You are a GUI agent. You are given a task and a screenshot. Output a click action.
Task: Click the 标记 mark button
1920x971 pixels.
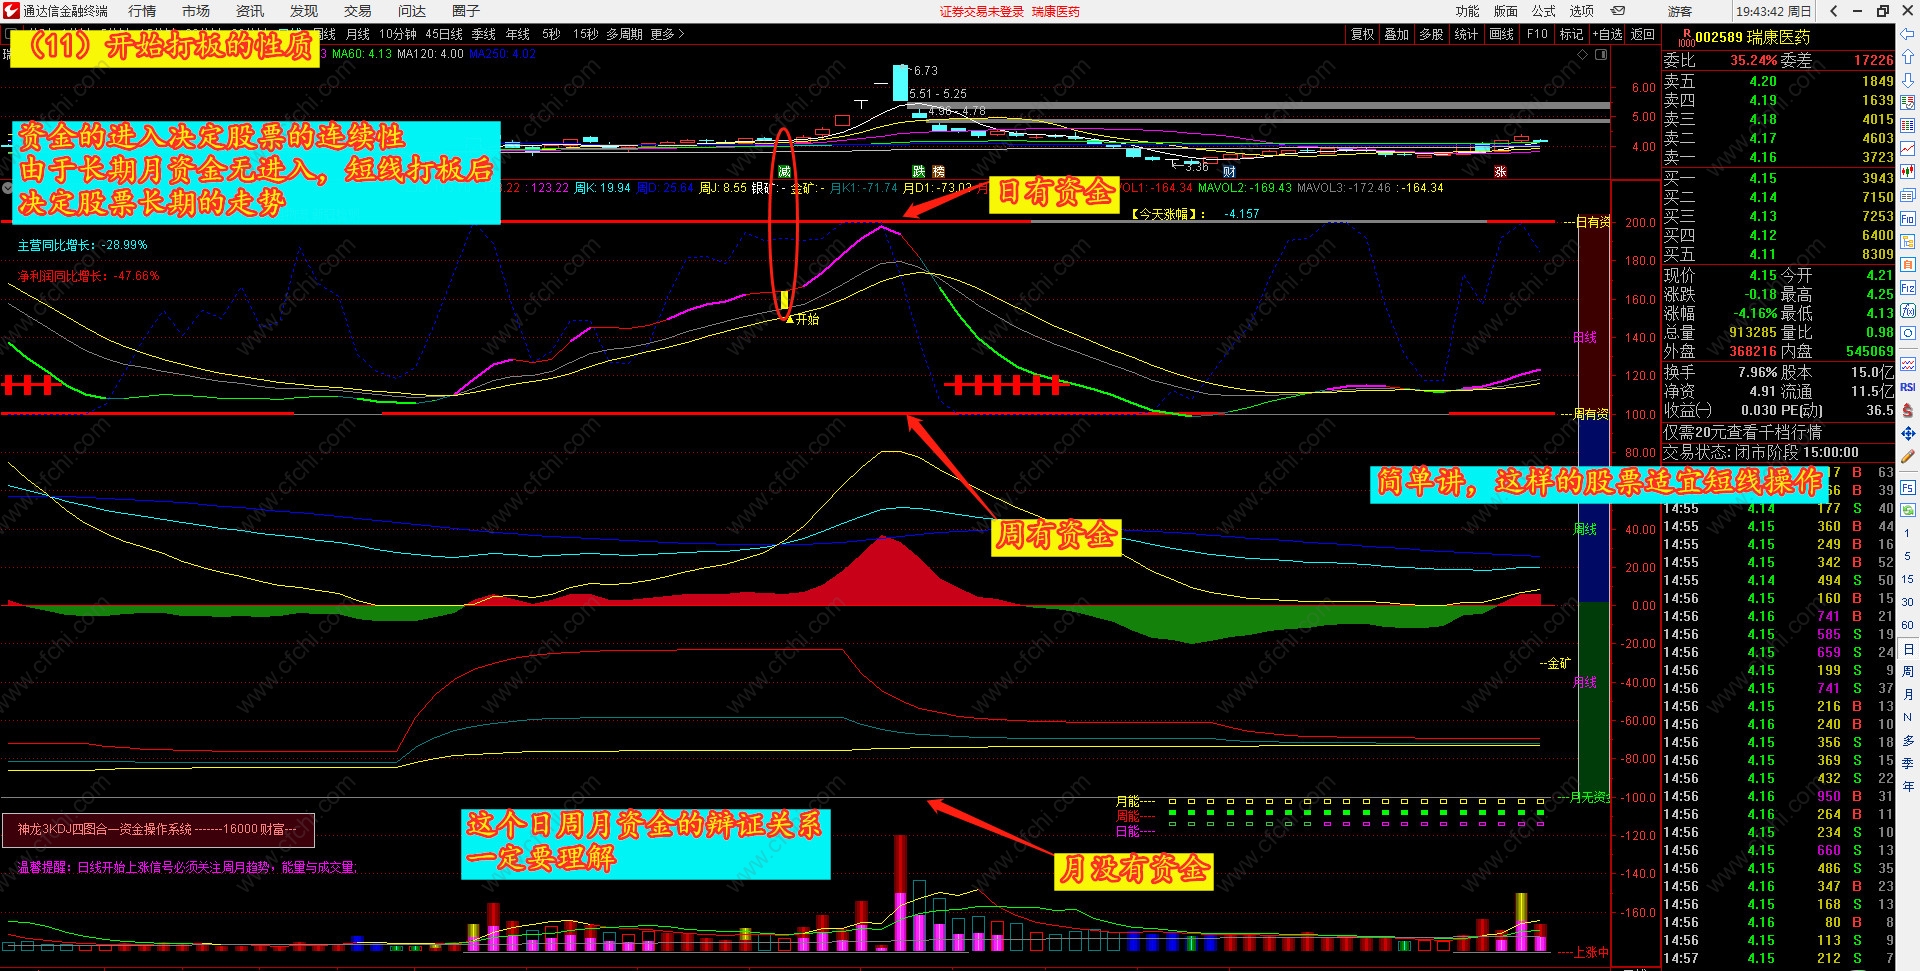coord(1571,34)
